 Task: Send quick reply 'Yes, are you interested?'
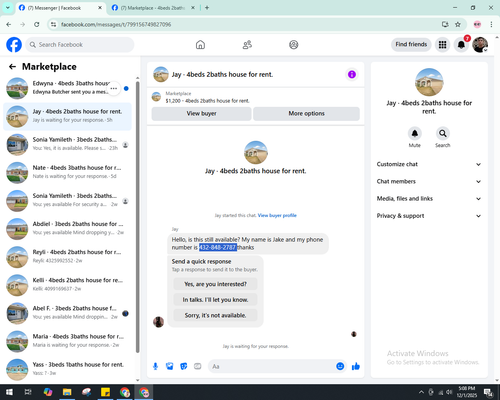[215, 284]
